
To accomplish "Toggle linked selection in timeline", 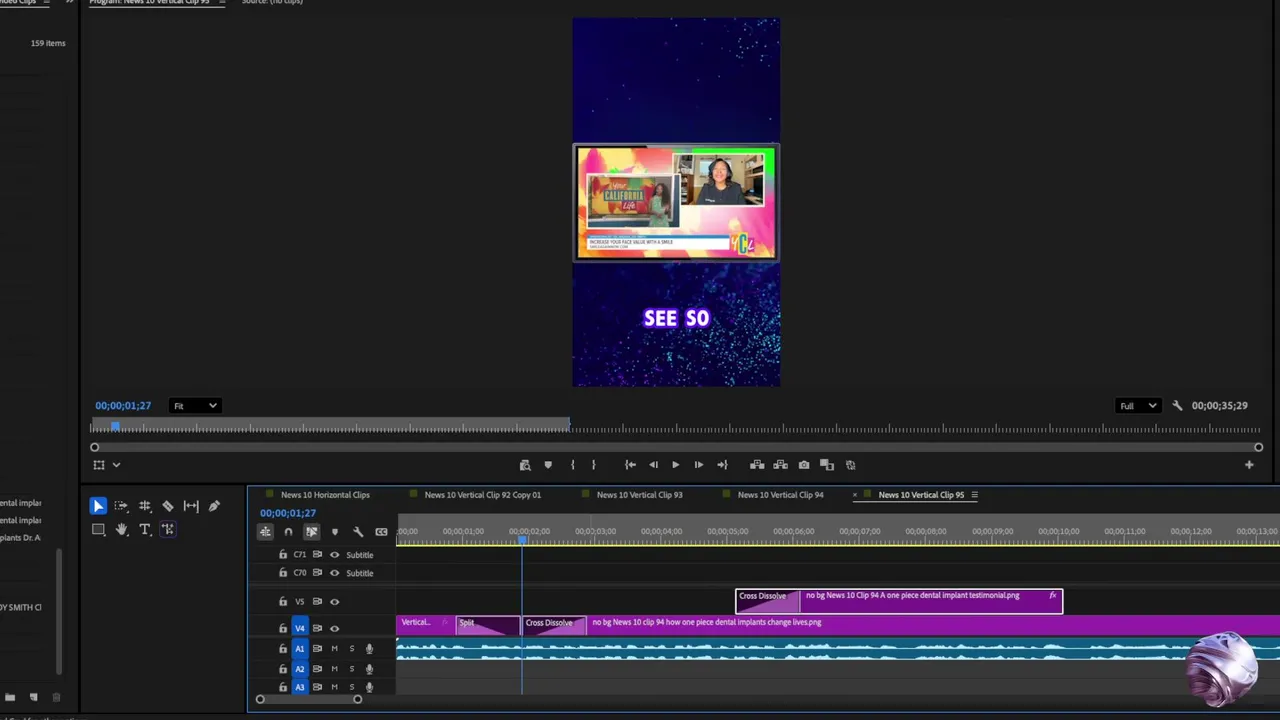I will pyautogui.click(x=311, y=532).
